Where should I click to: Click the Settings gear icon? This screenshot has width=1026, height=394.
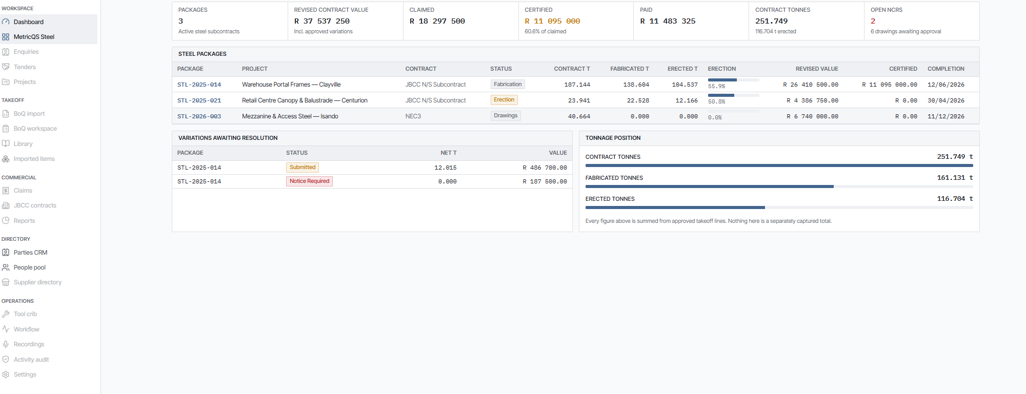tap(6, 374)
